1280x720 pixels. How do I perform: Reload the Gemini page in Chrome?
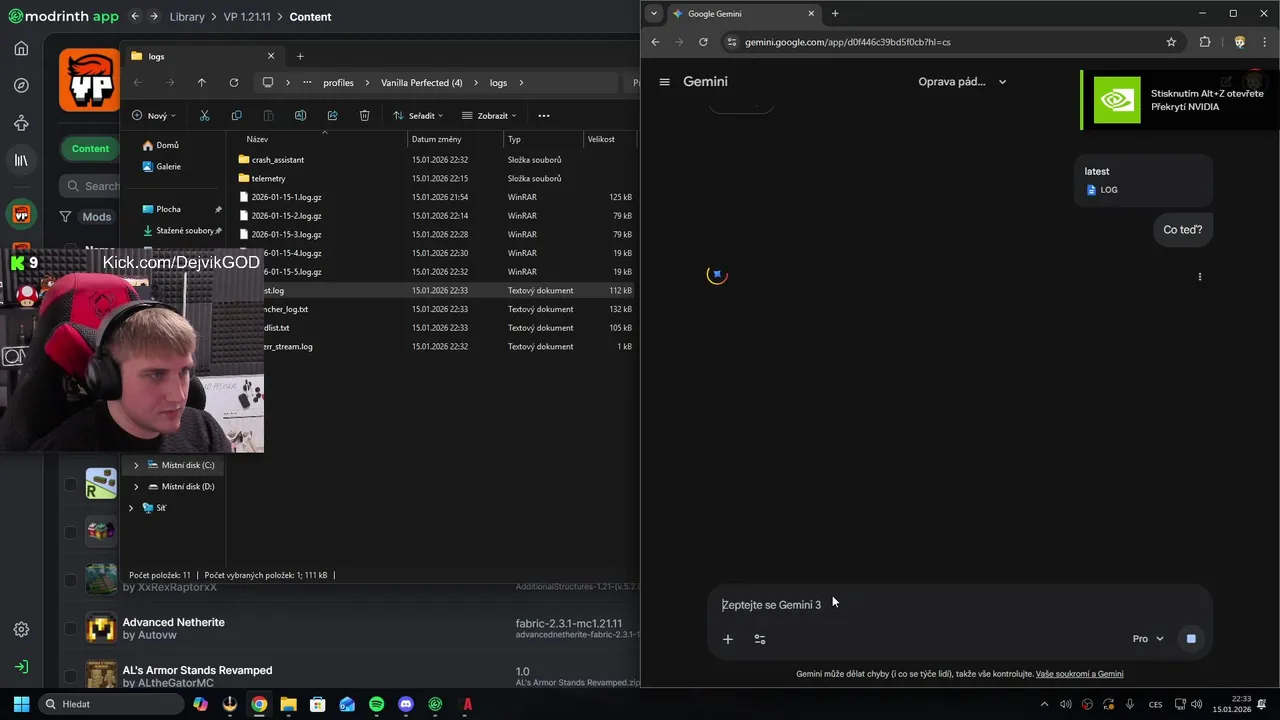703,42
